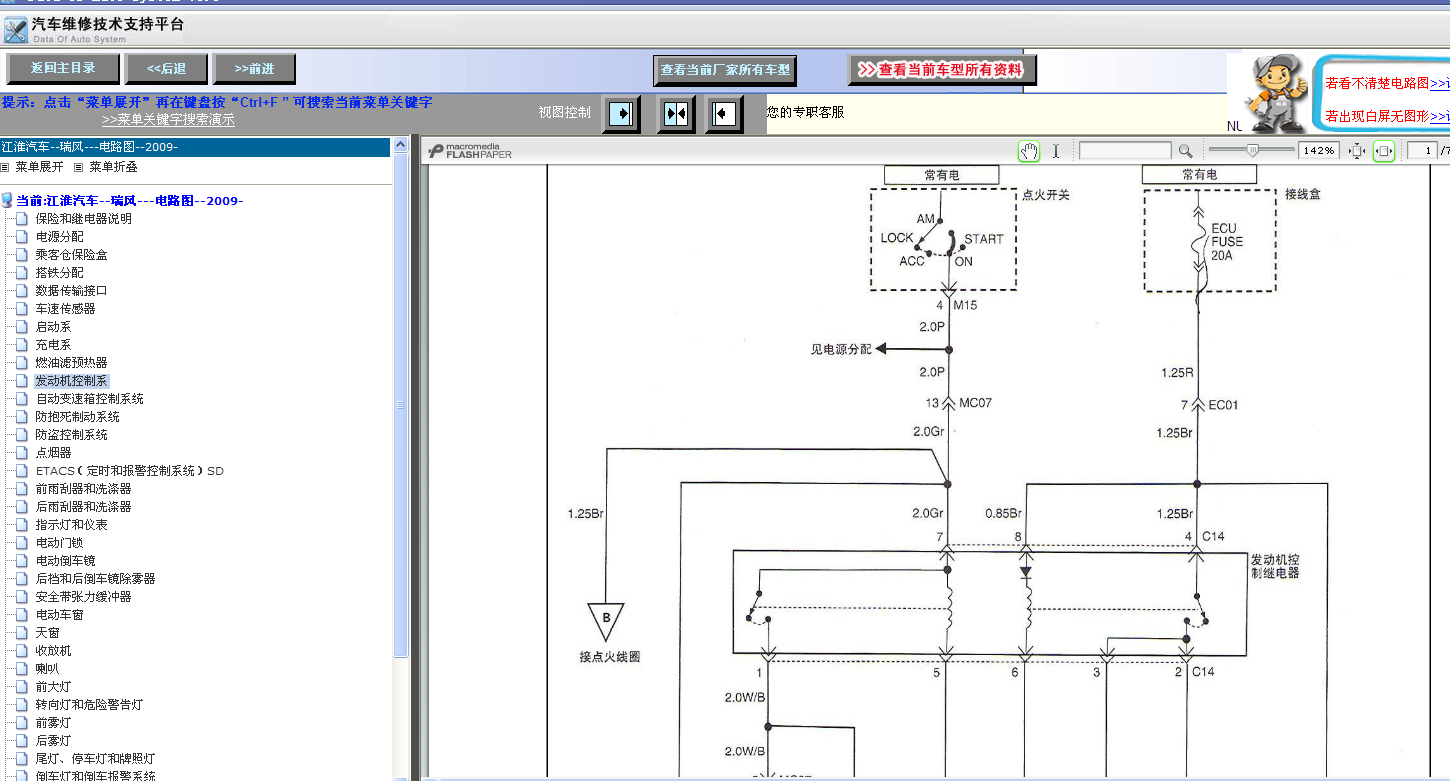Click the document icon beside 前大灯
The width and height of the screenshot is (1450, 781).
click(22, 687)
